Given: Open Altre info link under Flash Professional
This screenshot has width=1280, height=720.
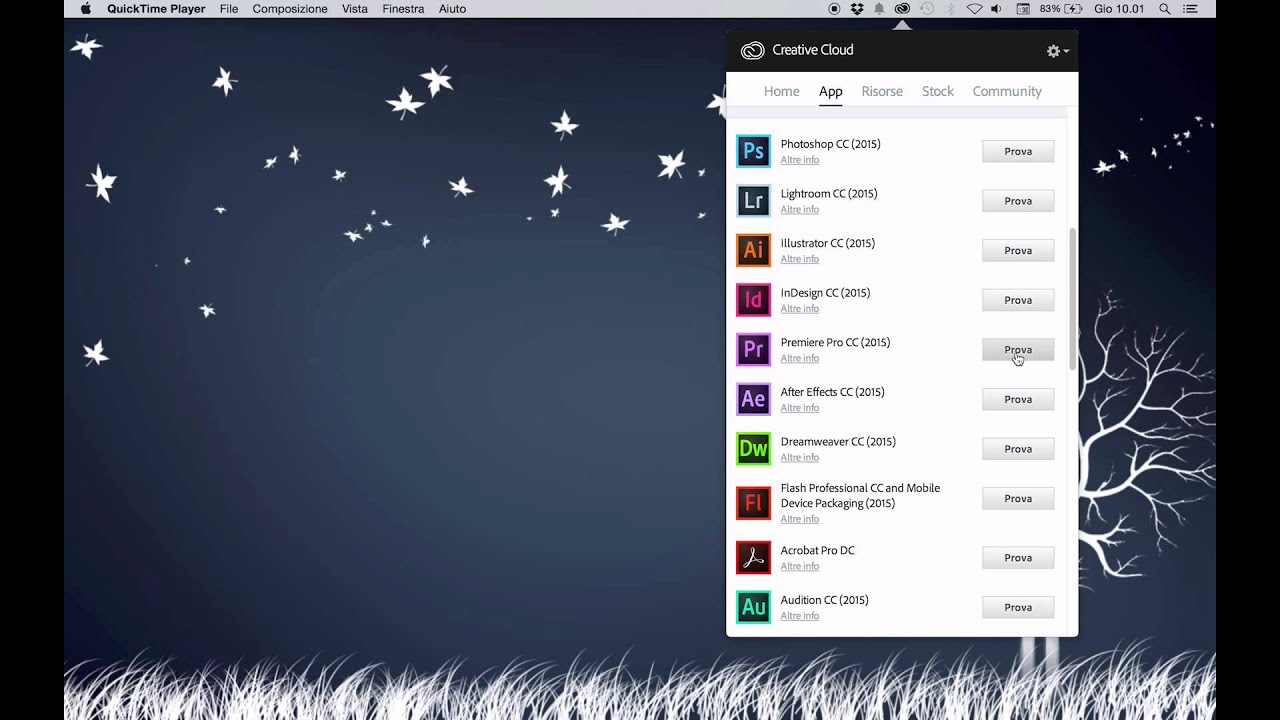Looking at the screenshot, I should click(800, 519).
